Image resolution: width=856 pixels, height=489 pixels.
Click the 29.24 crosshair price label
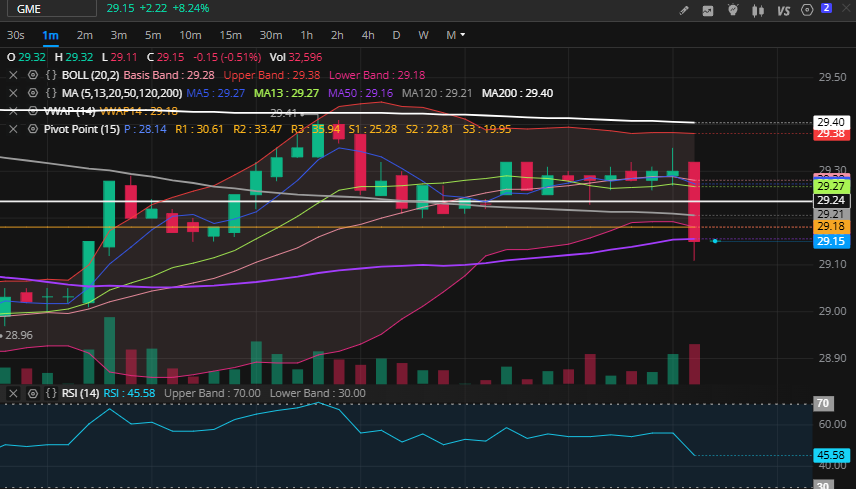(831, 200)
